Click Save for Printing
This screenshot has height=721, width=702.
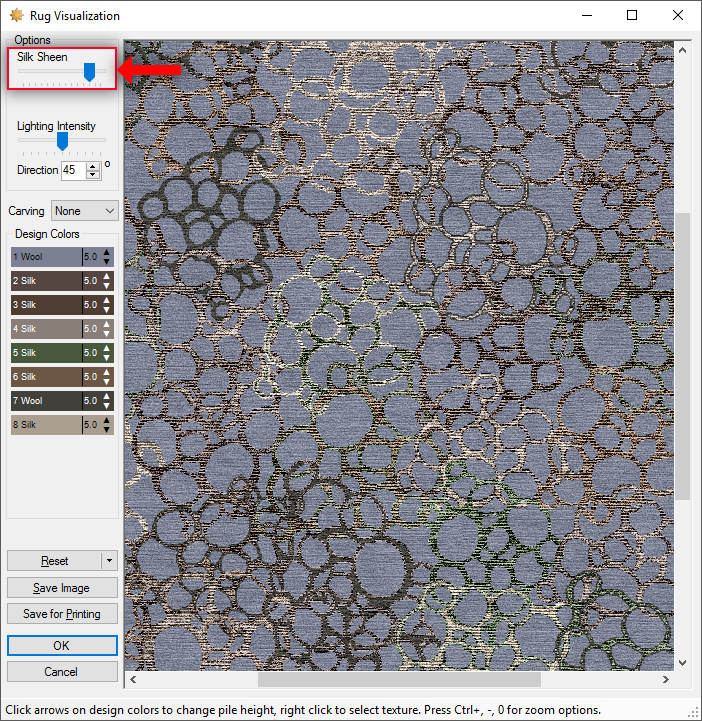(62, 614)
